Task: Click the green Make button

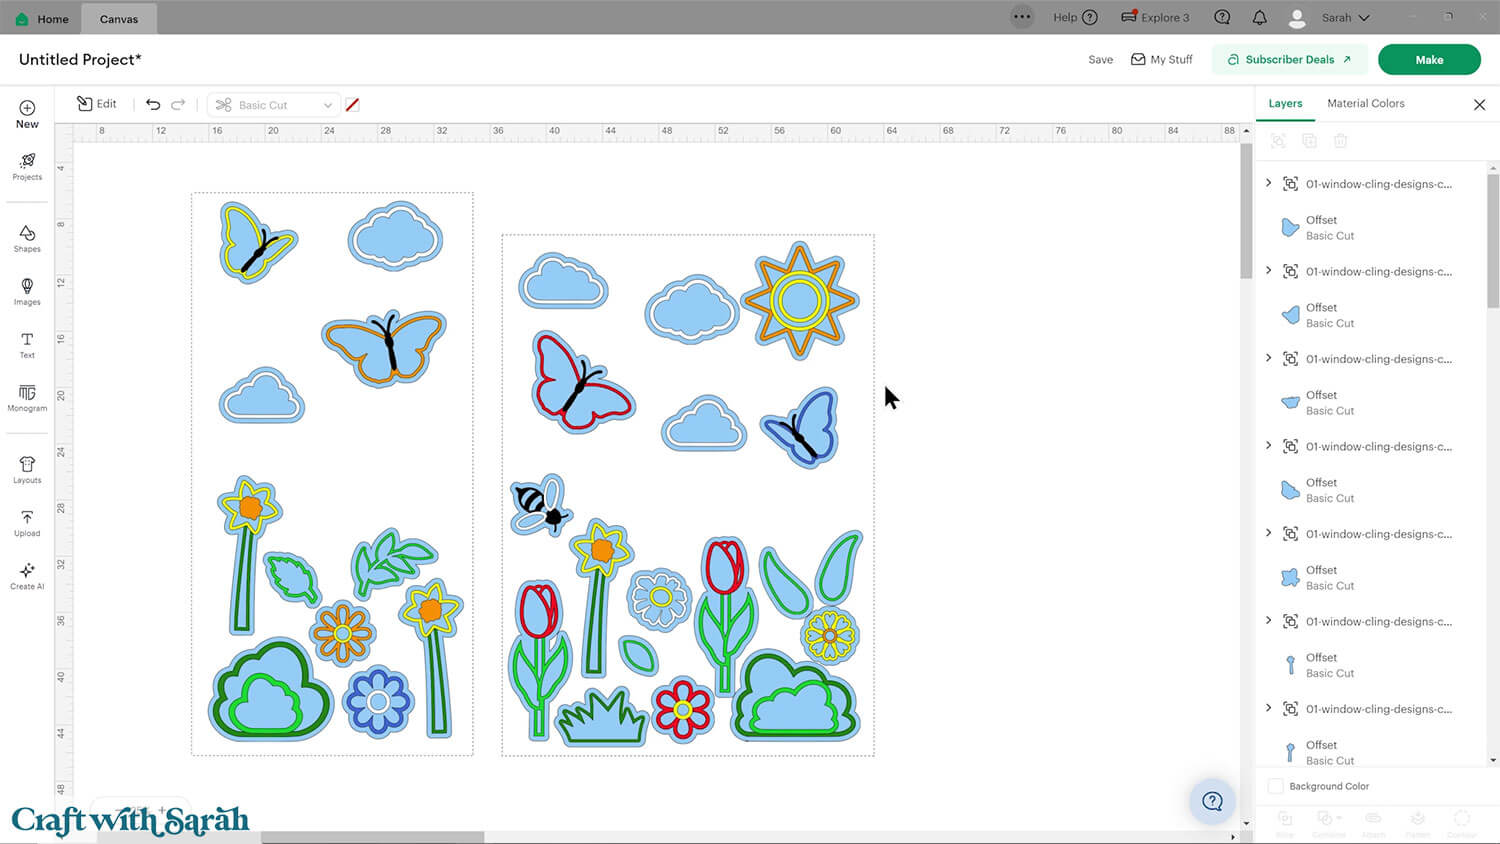Action: [1428, 60]
